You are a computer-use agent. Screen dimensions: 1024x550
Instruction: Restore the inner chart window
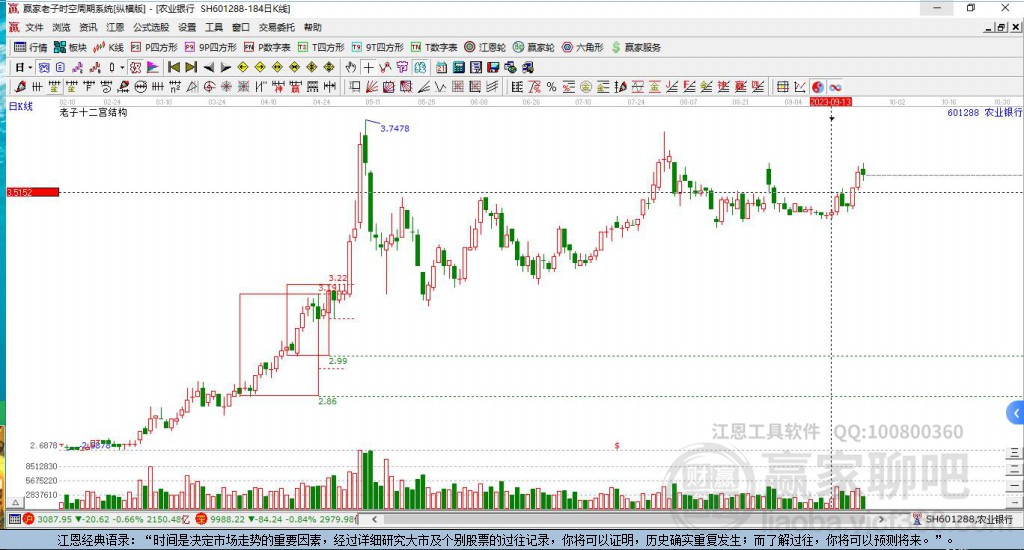point(1001,27)
